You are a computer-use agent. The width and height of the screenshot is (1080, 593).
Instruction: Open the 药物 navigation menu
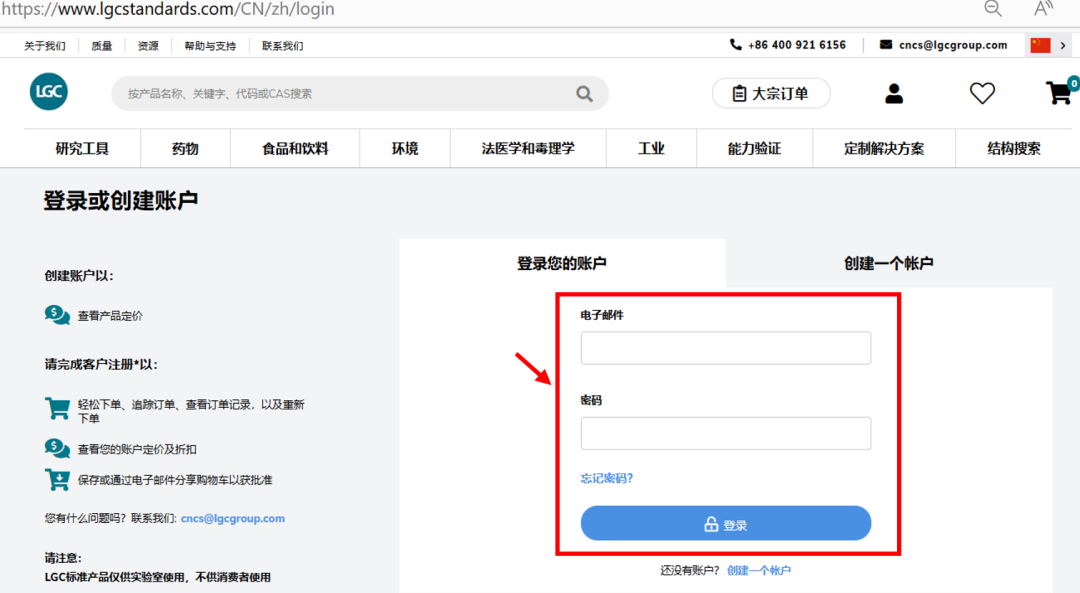[x=185, y=148]
